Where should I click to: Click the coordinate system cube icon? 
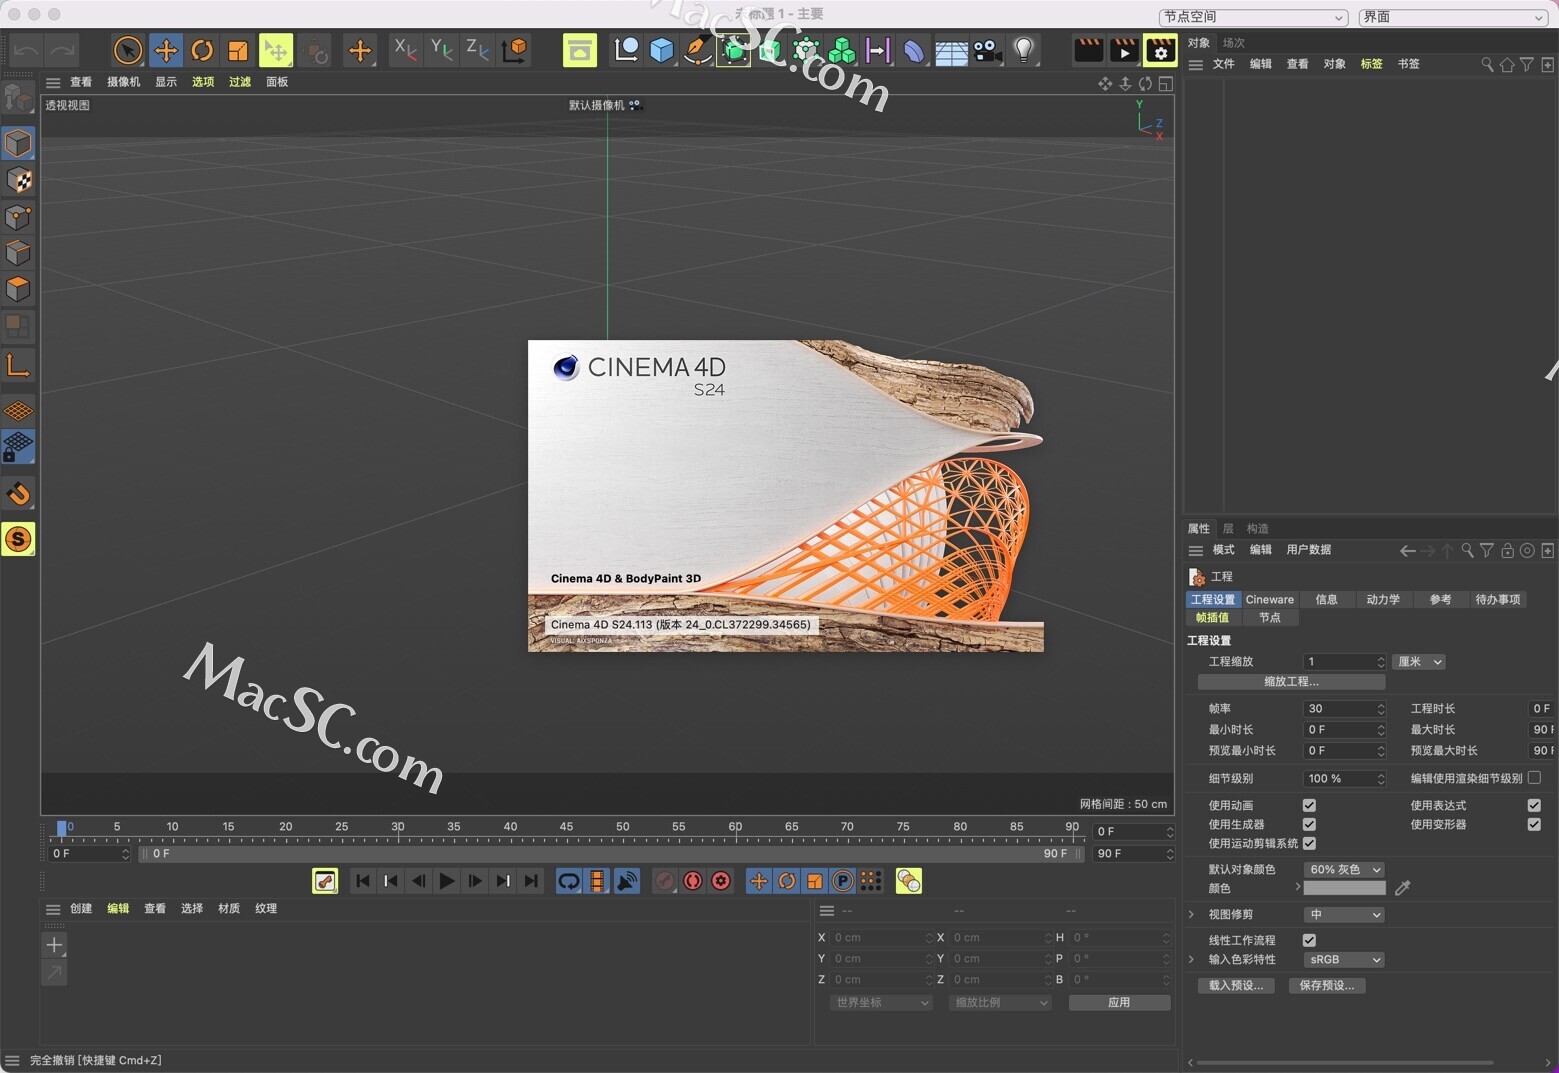(x=514, y=49)
